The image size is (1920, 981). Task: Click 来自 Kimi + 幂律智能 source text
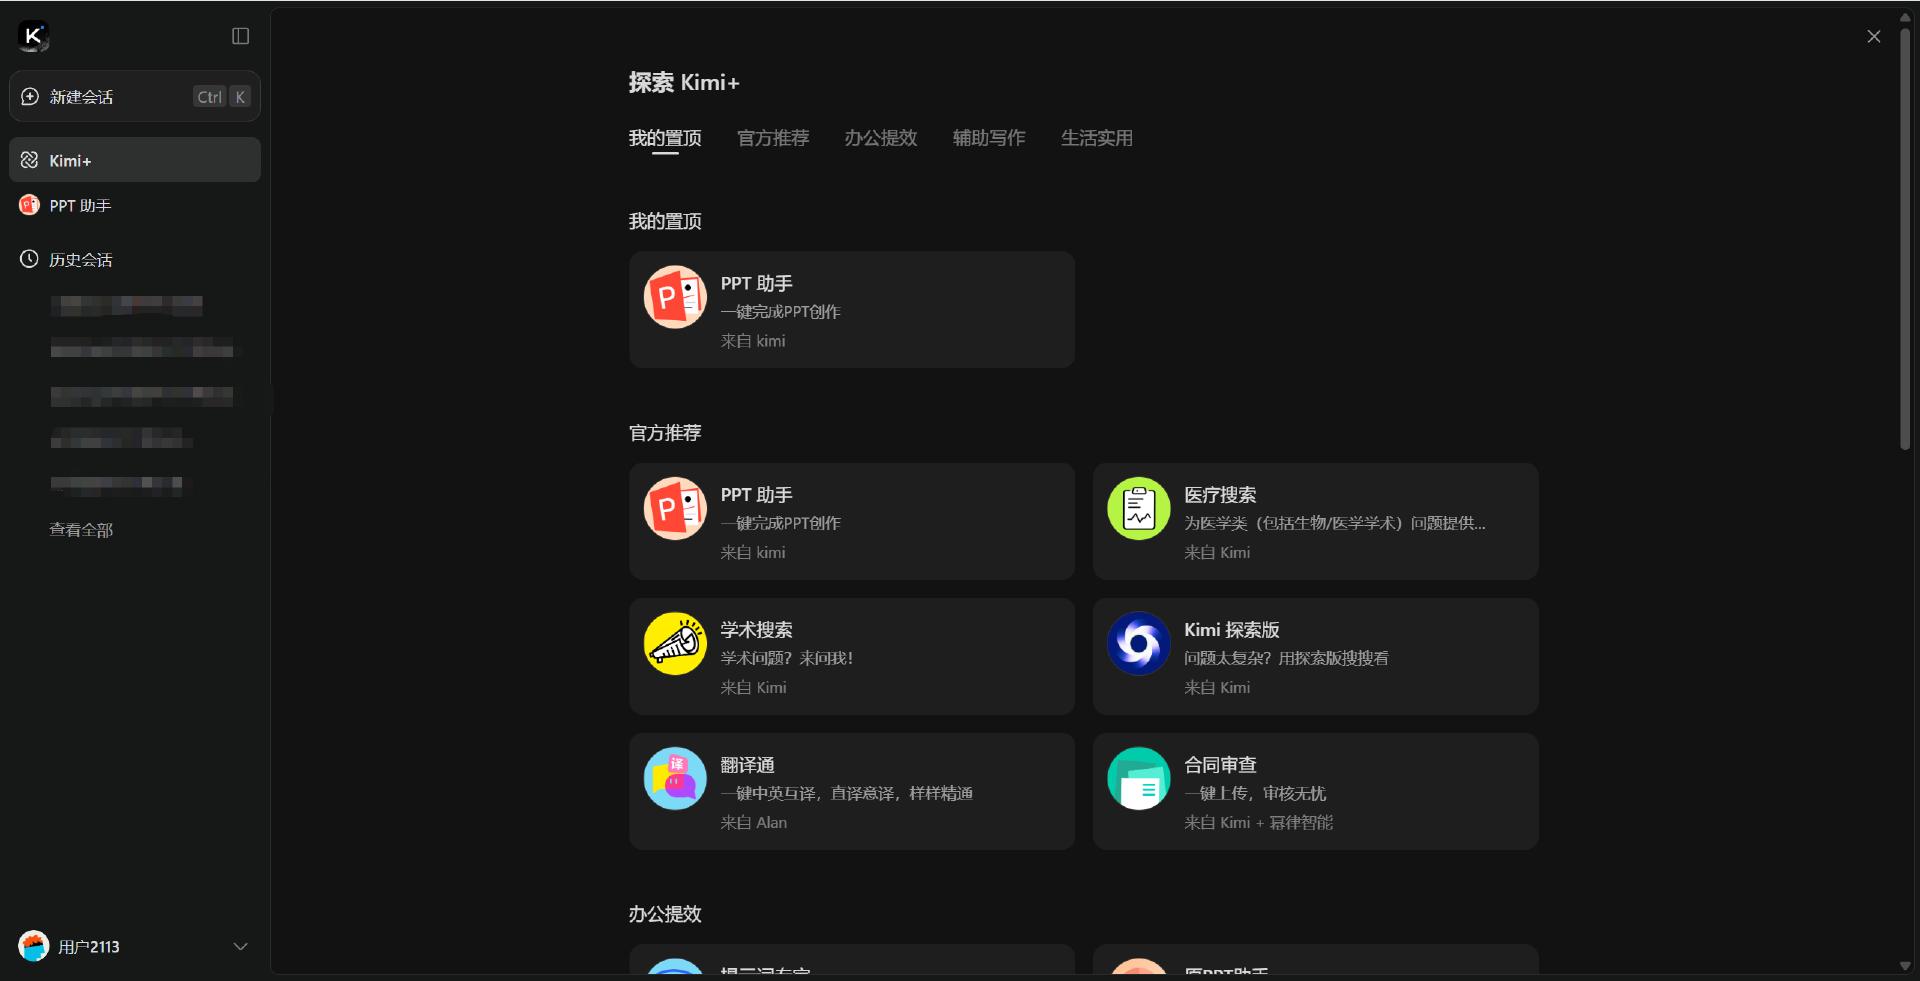[1259, 822]
